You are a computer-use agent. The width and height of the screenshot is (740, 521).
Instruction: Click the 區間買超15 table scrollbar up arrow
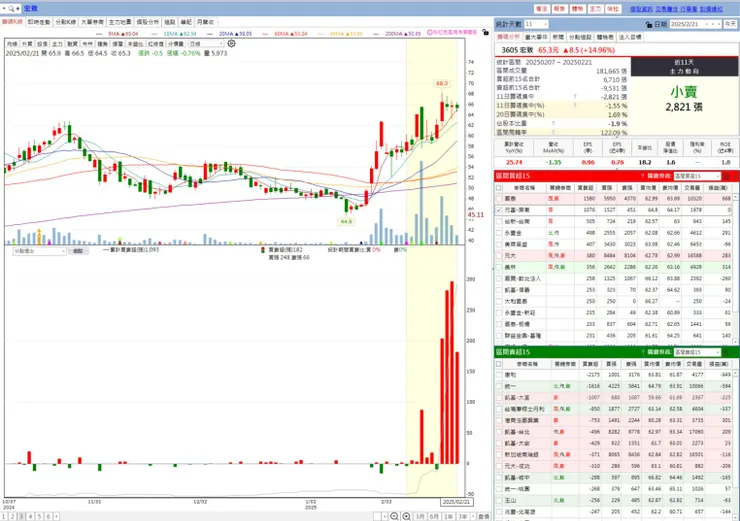point(735,197)
